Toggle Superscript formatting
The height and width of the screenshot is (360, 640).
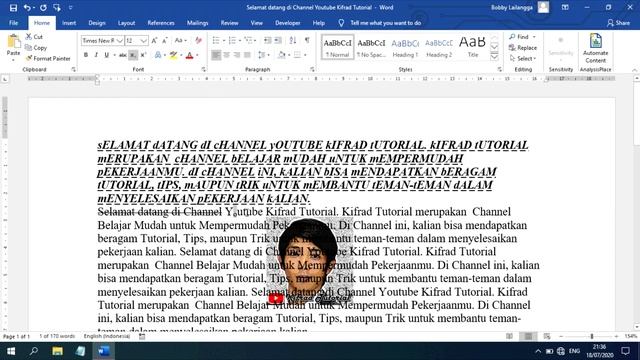click(143, 55)
